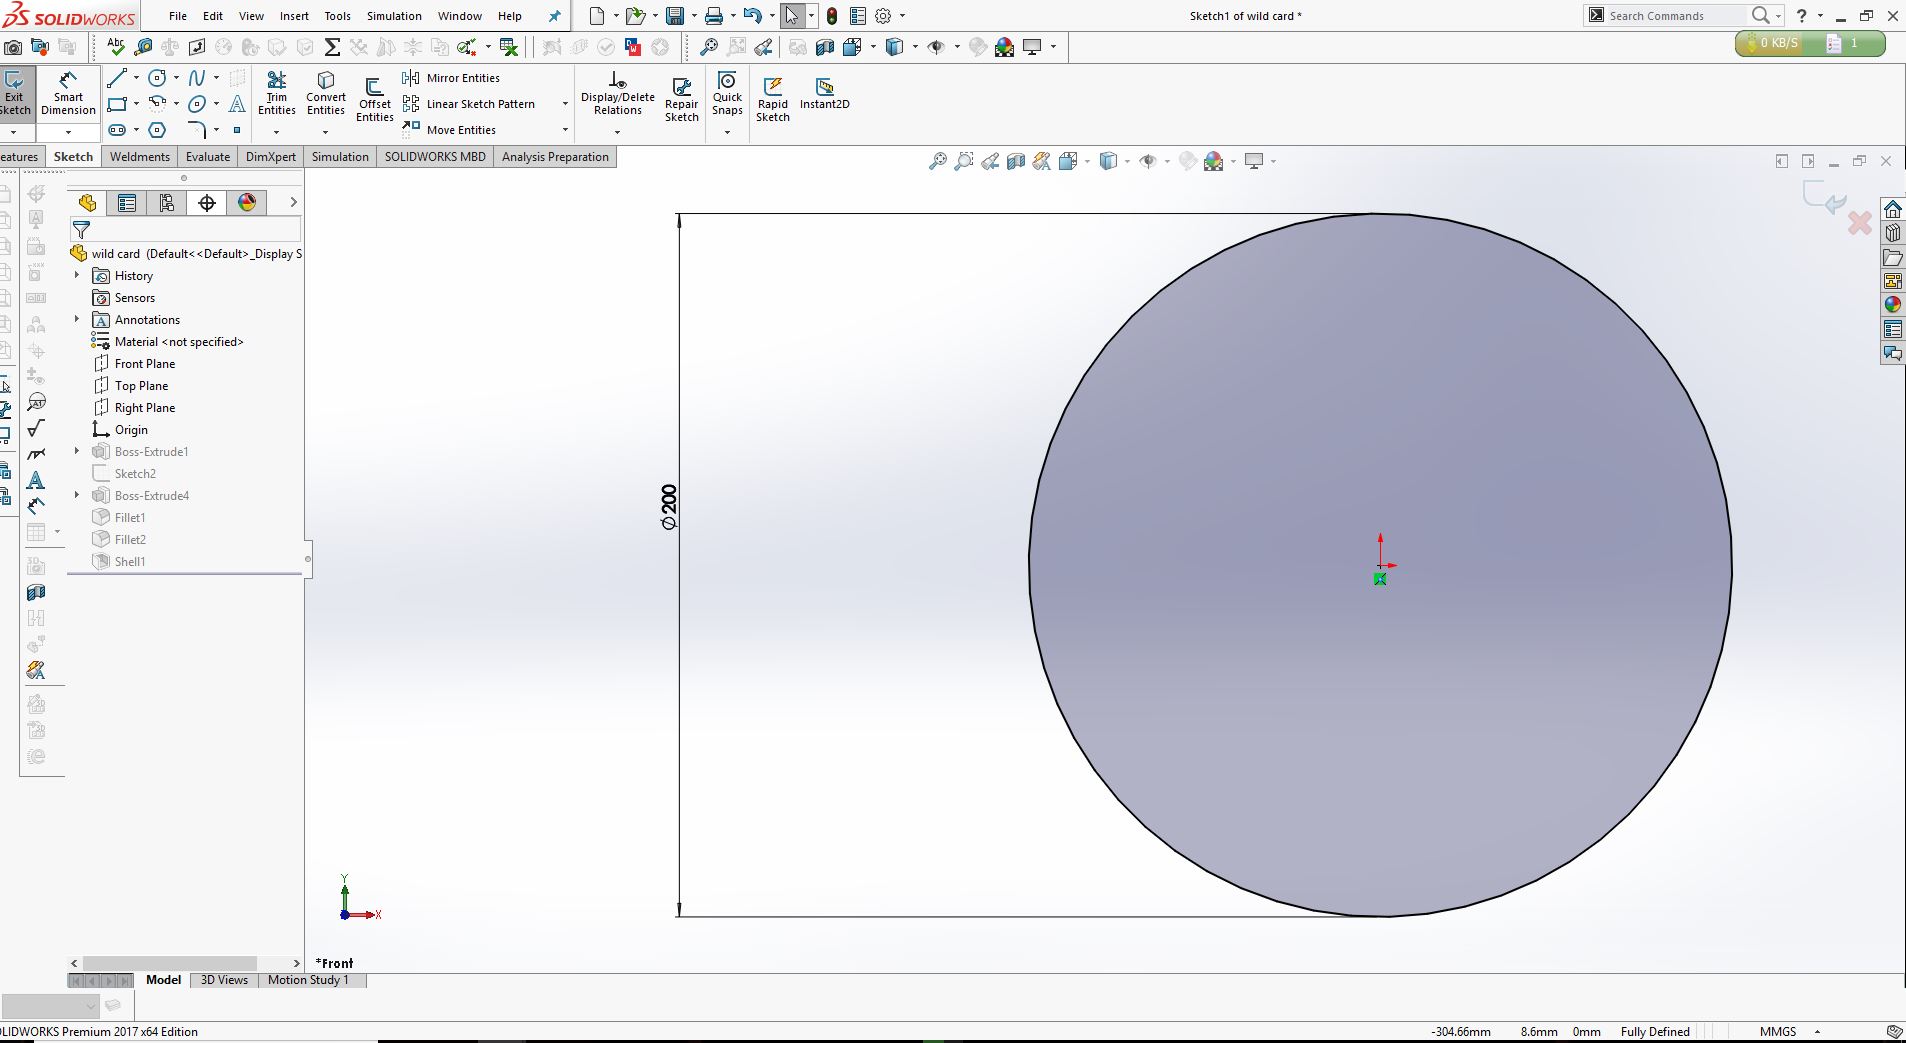Image resolution: width=1906 pixels, height=1043 pixels.
Task: Open the Motion Study 1 tab
Action: coord(308,980)
